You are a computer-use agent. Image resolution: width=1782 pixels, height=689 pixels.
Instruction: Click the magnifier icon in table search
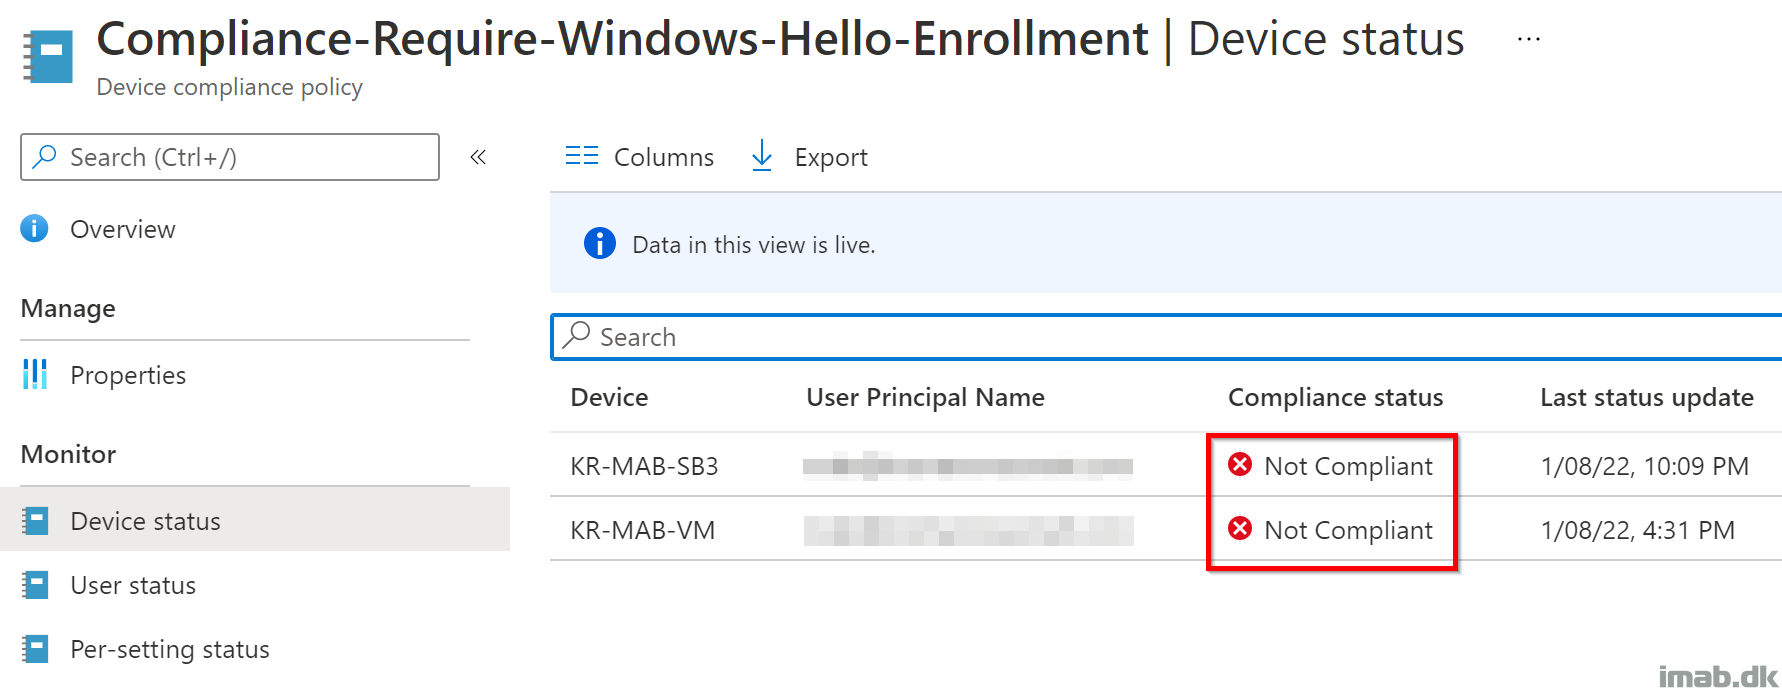click(x=577, y=335)
